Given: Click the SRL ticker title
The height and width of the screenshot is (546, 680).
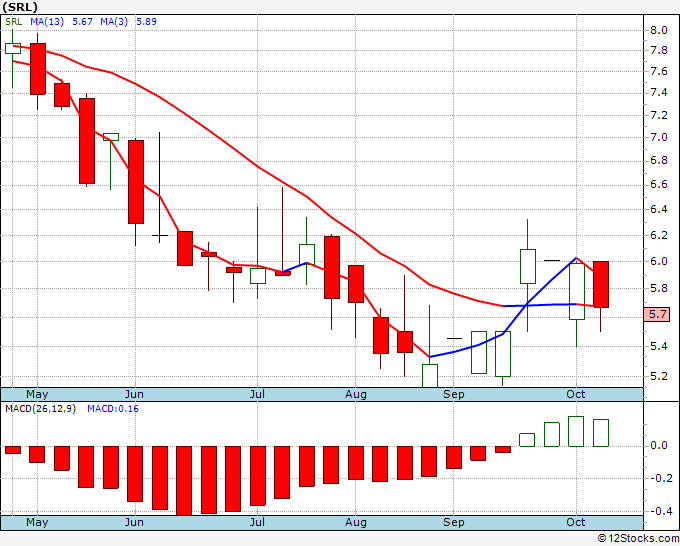Looking at the screenshot, I should coord(20,7).
